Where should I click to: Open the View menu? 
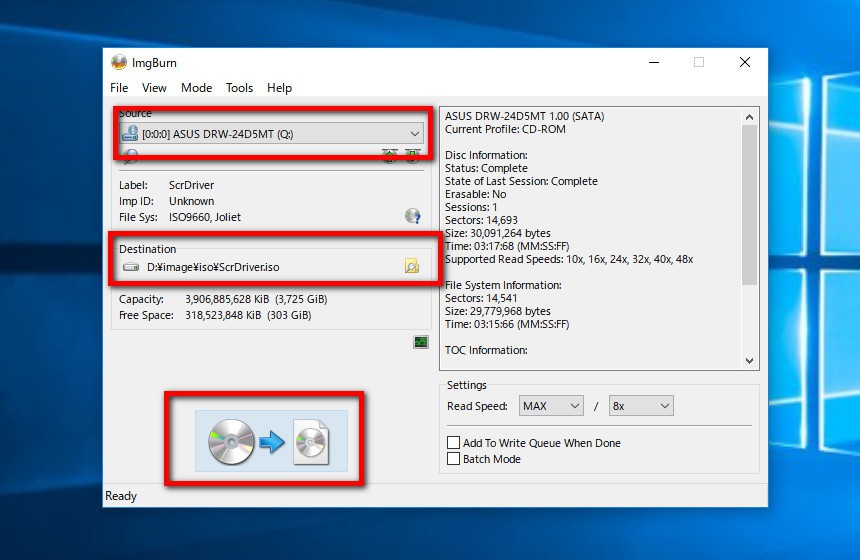tap(154, 88)
